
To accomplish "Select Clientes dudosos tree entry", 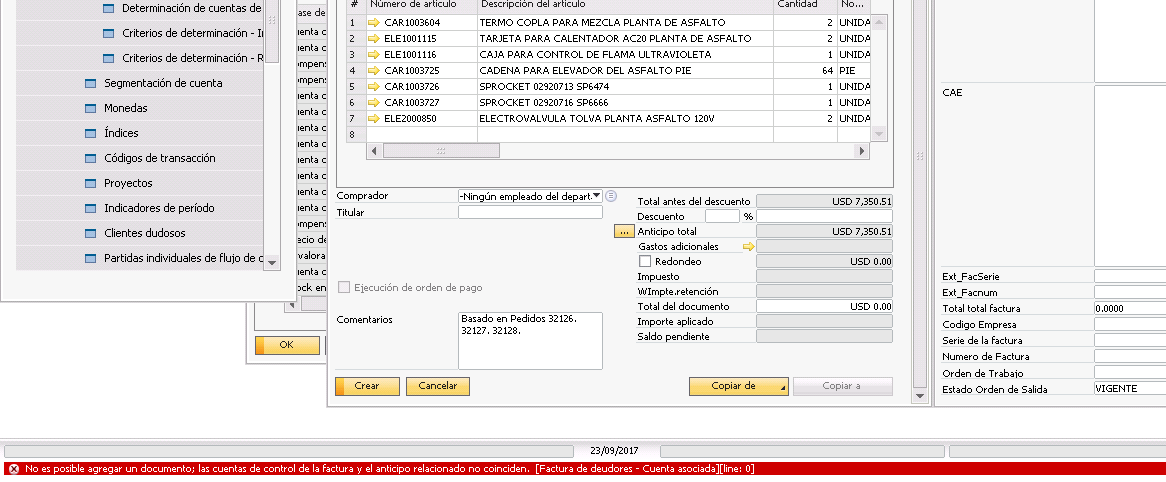I will 145,234.
